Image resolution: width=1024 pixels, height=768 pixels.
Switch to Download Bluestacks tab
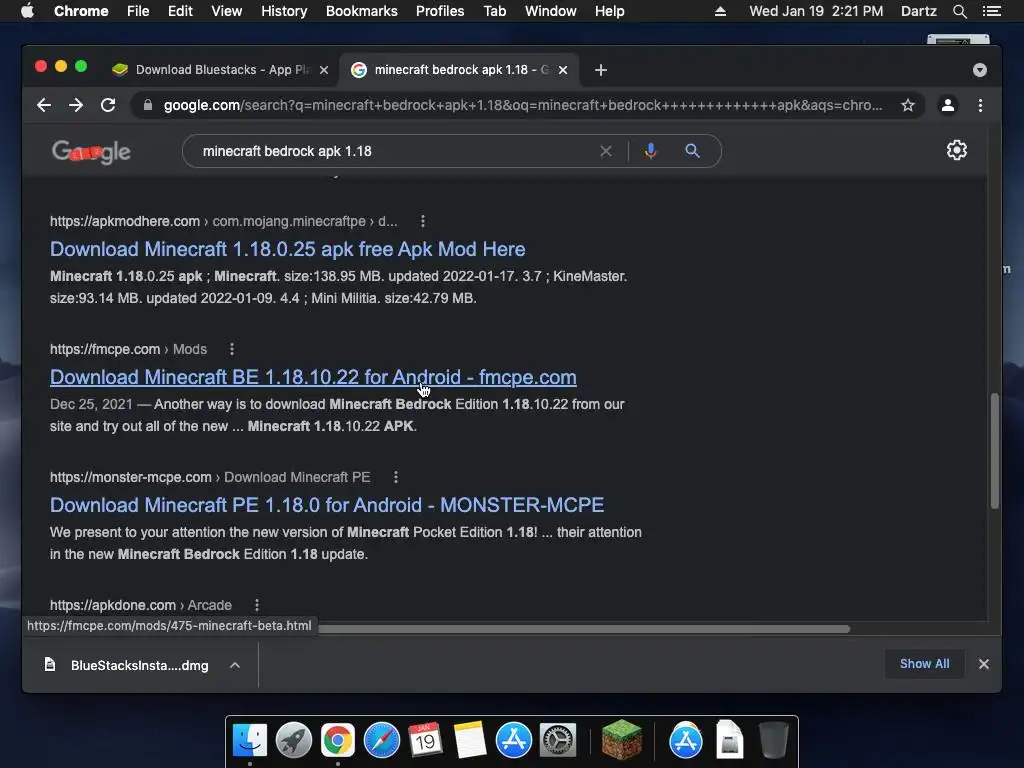tap(221, 70)
